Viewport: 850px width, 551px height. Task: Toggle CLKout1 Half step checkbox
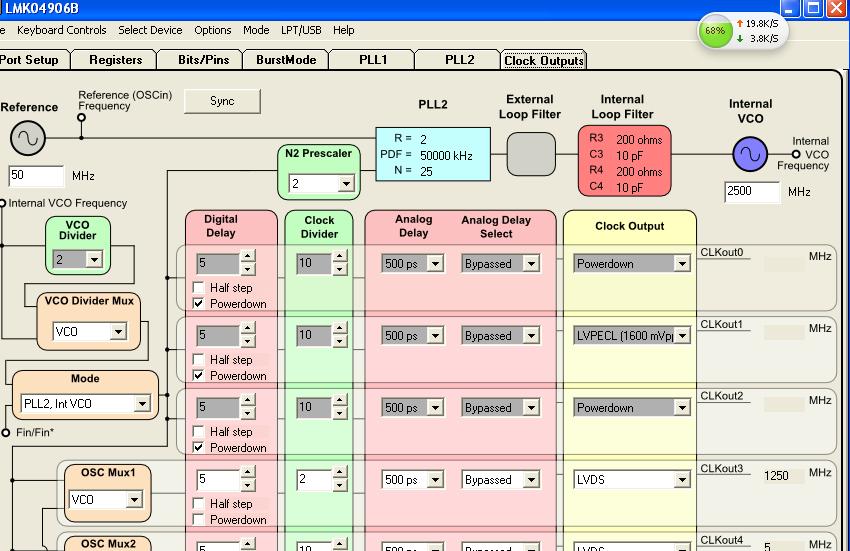198,360
